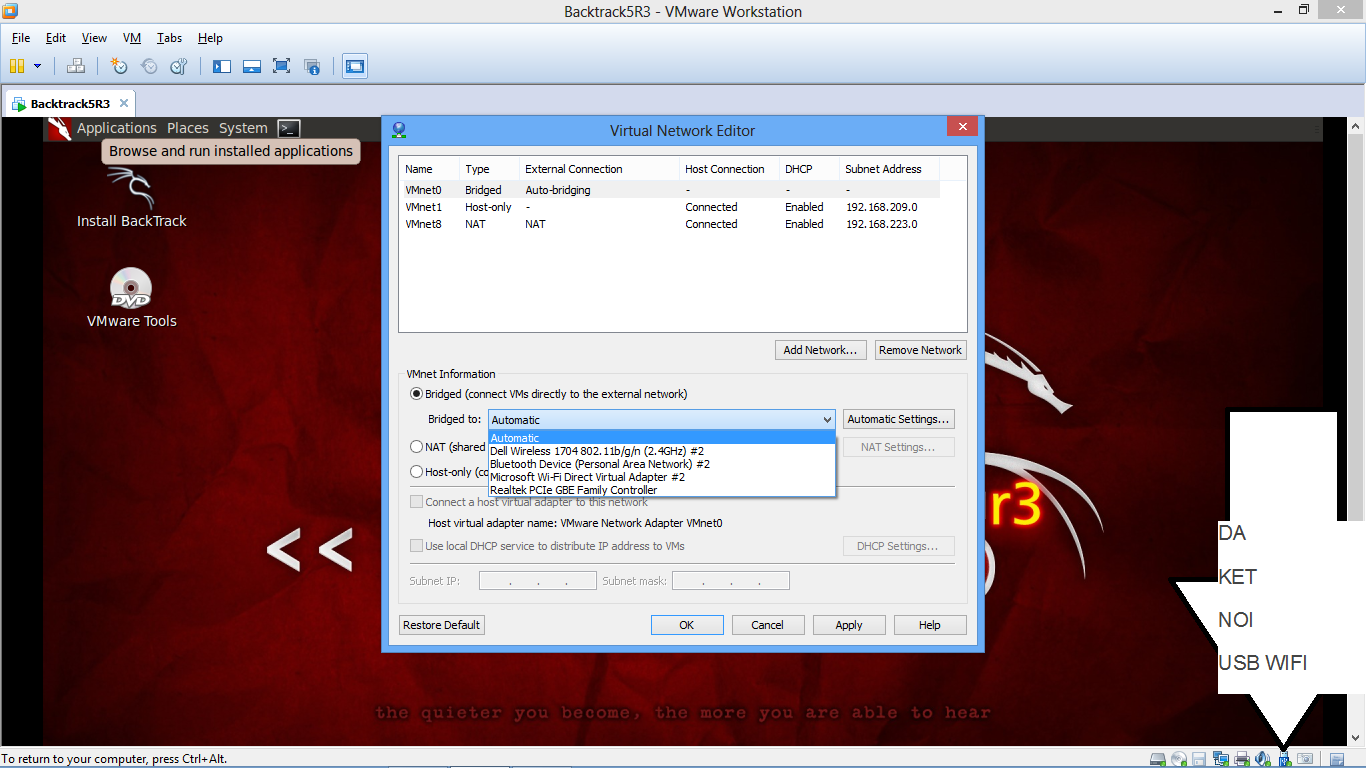1366x768 pixels.
Task: Click subnet address 192.168.223.0 cell
Action: click(882, 224)
